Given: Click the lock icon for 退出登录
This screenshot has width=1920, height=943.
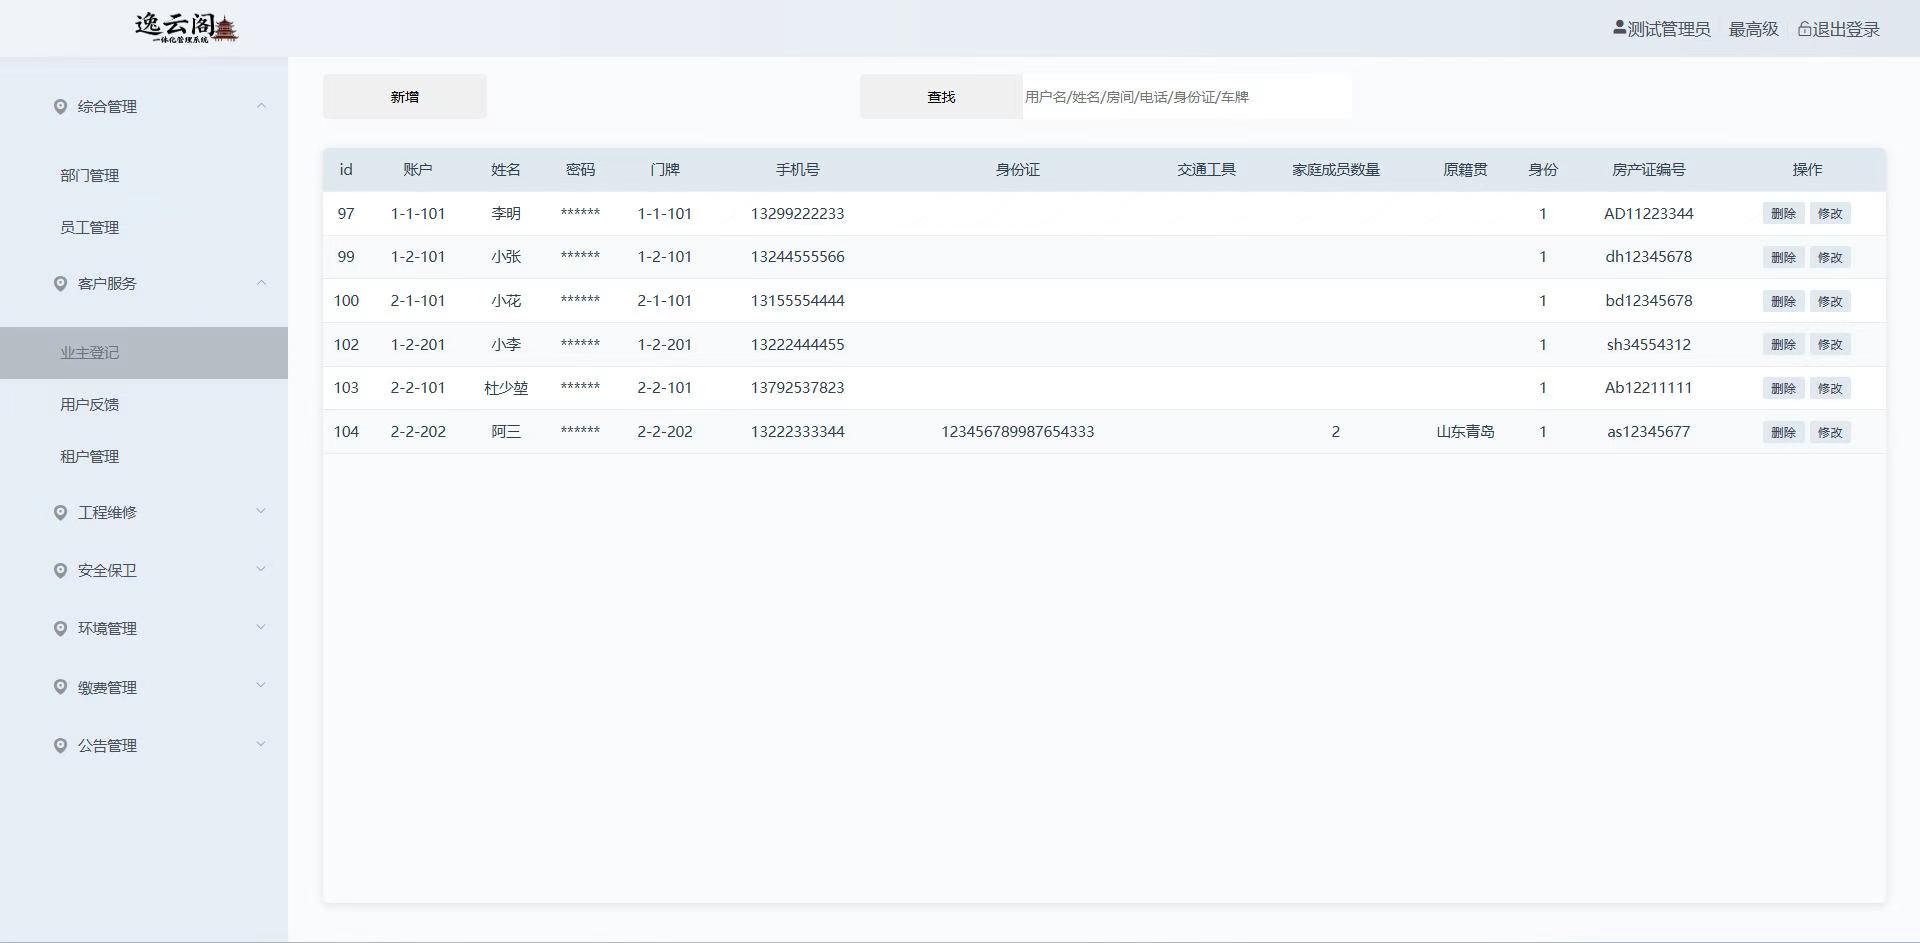Looking at the screenshot, I should 1805,30.
